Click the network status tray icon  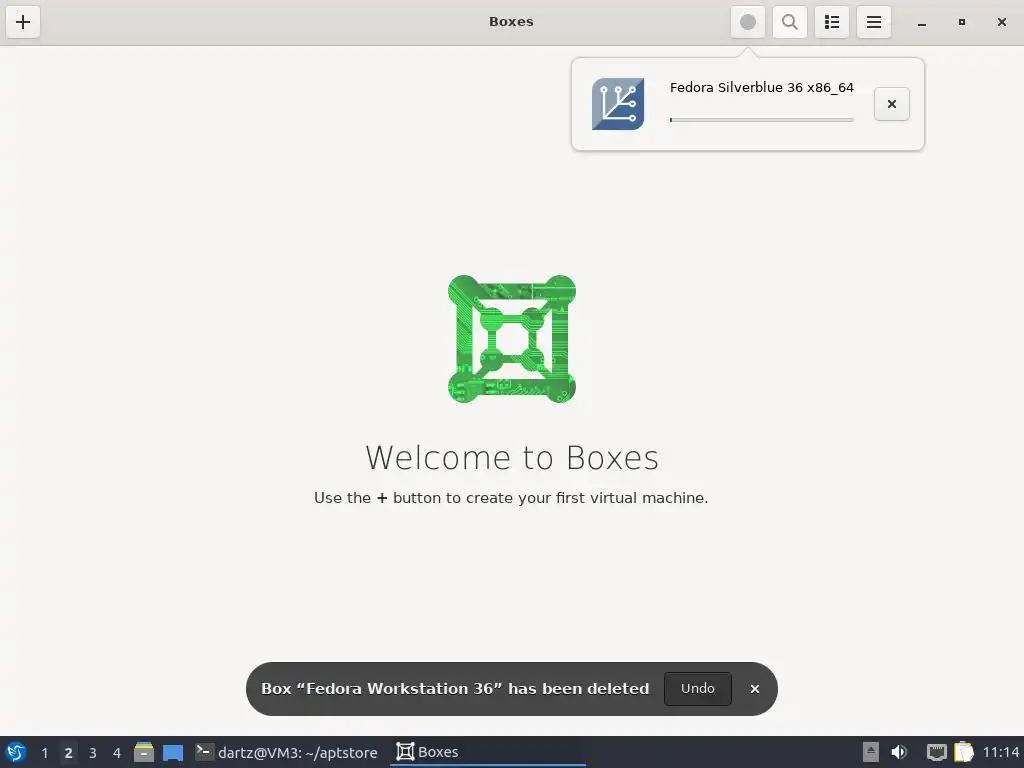[x=936, y=752]
